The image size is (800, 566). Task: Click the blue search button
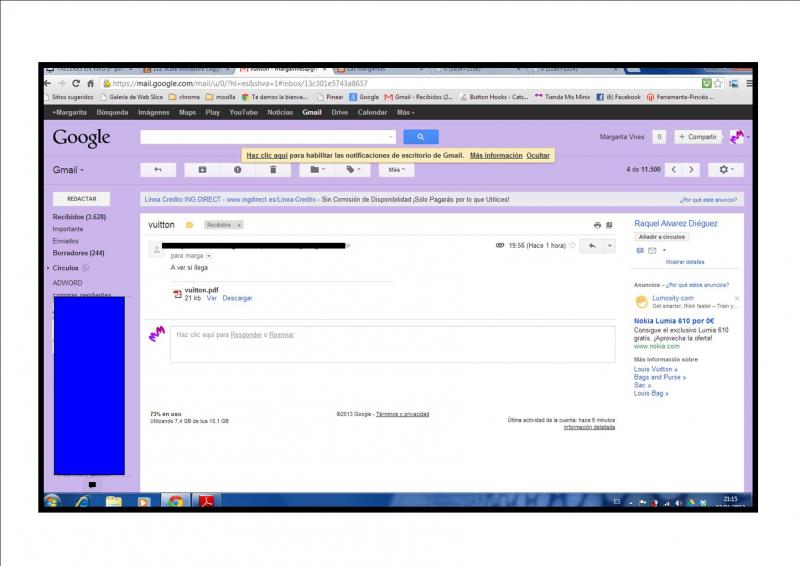click(x=420, y=137)
